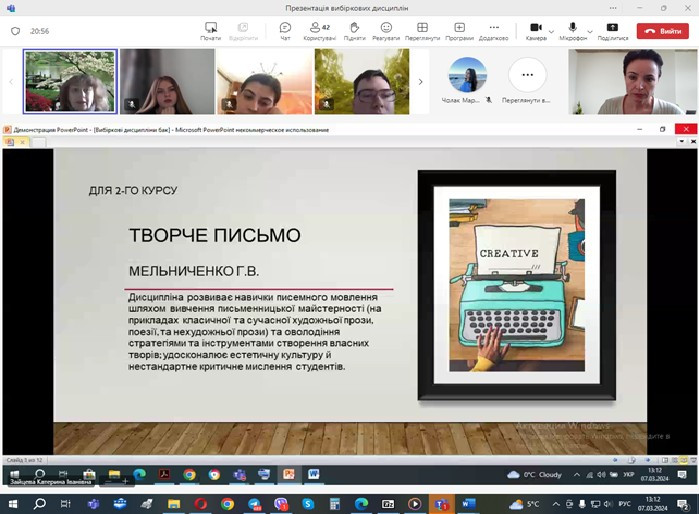Expand the camera options dropdown arrow

[x=551, y=31]
